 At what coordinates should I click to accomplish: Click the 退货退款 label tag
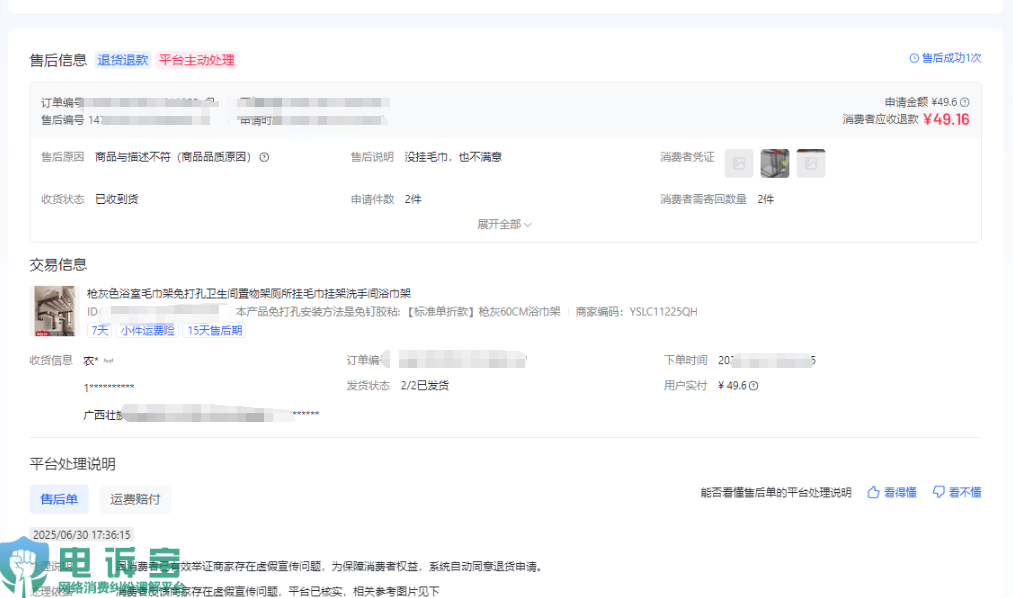coord(123,60)
